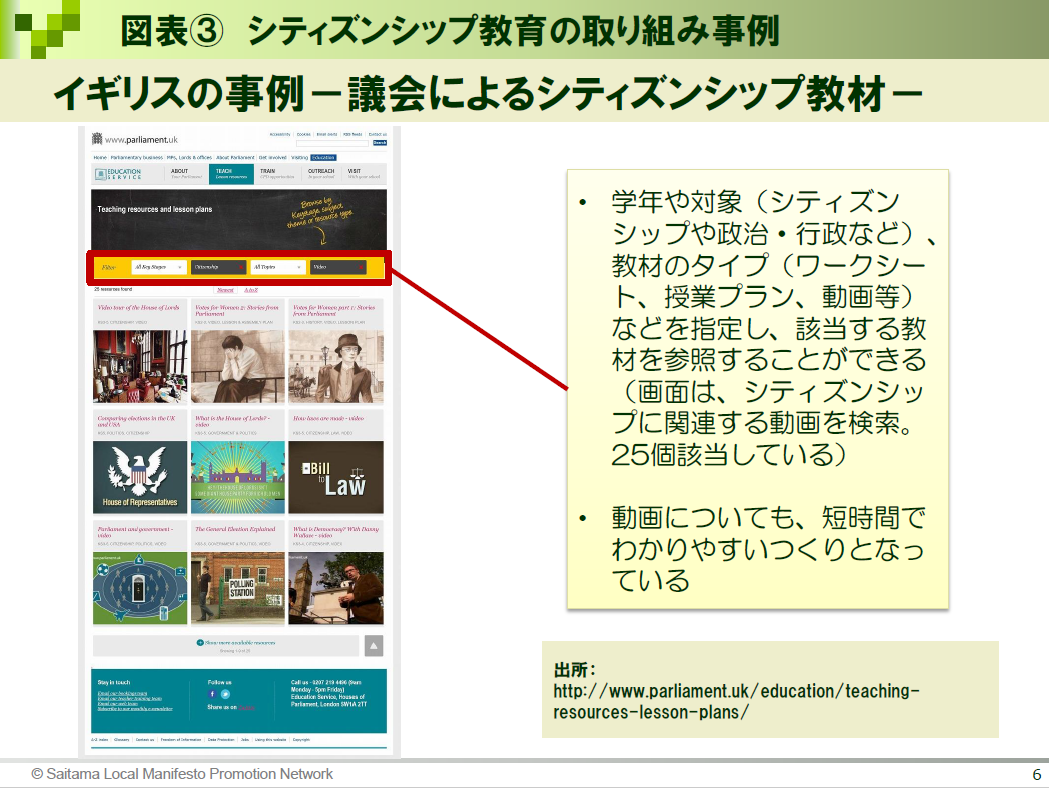The height and width of the screenshot is (788, 1049).
Task: Open the House of Representatives thumbnail
Action: (x=140, y=476)
